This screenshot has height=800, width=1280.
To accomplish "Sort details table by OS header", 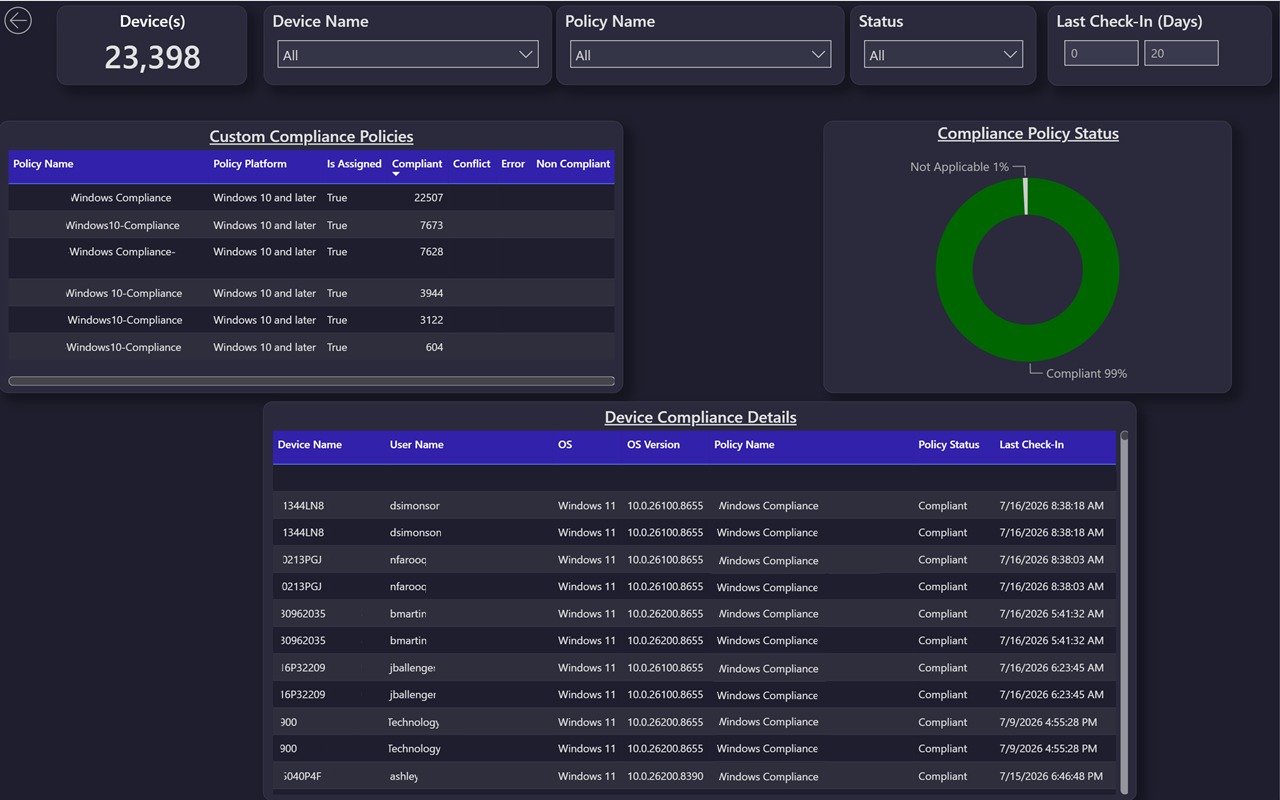I will pos(565,445).
